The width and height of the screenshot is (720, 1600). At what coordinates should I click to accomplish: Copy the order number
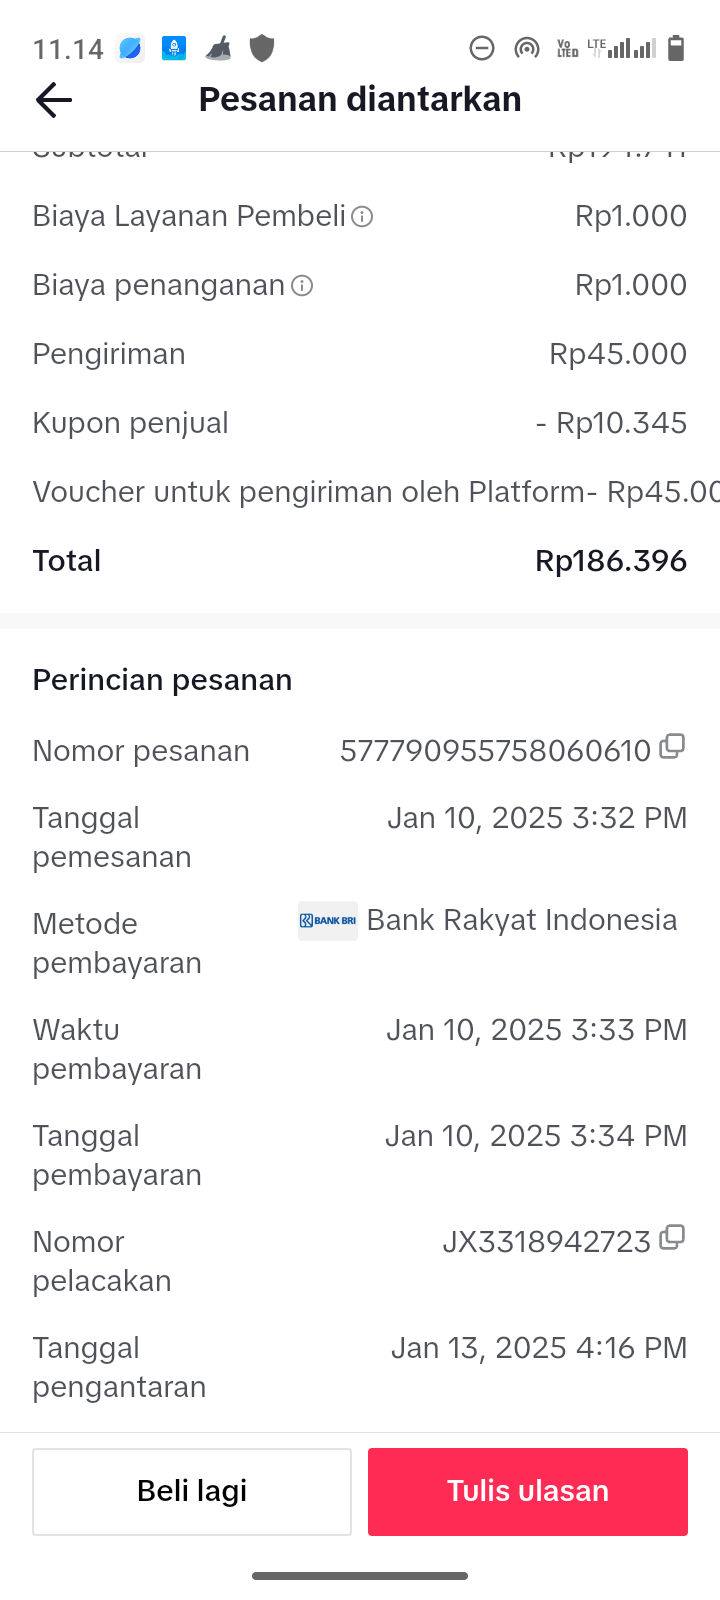(673, 746)
